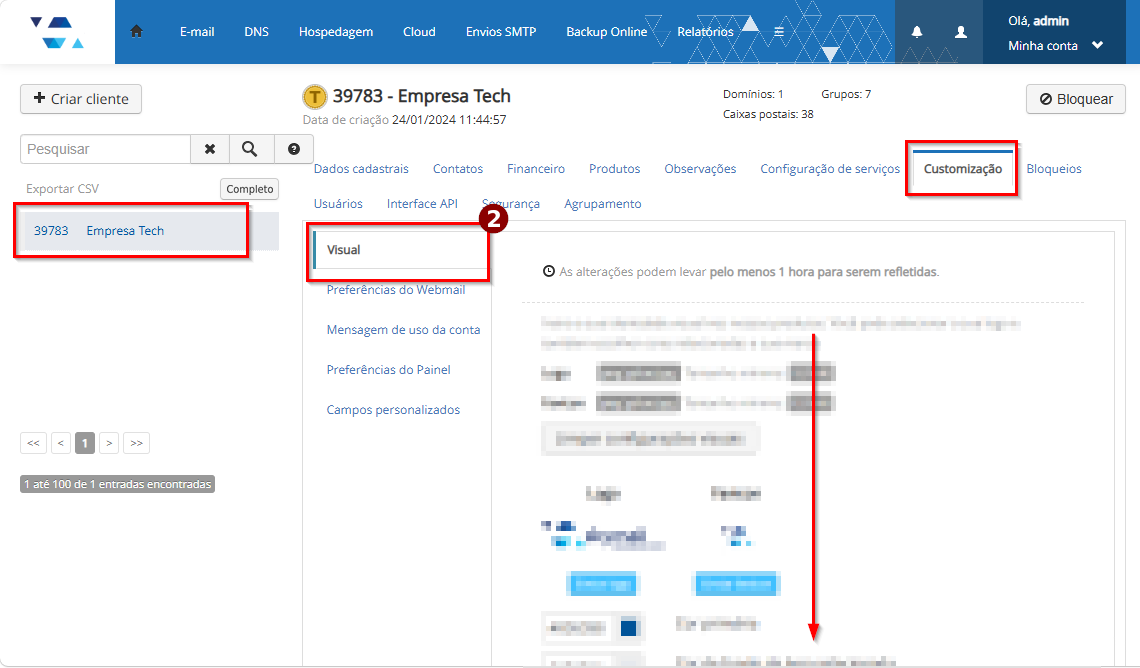This screenshot has height=668, width=1140.
Task: Select the Customização tab
Action: pyautogui.click(x=963, y=169)
